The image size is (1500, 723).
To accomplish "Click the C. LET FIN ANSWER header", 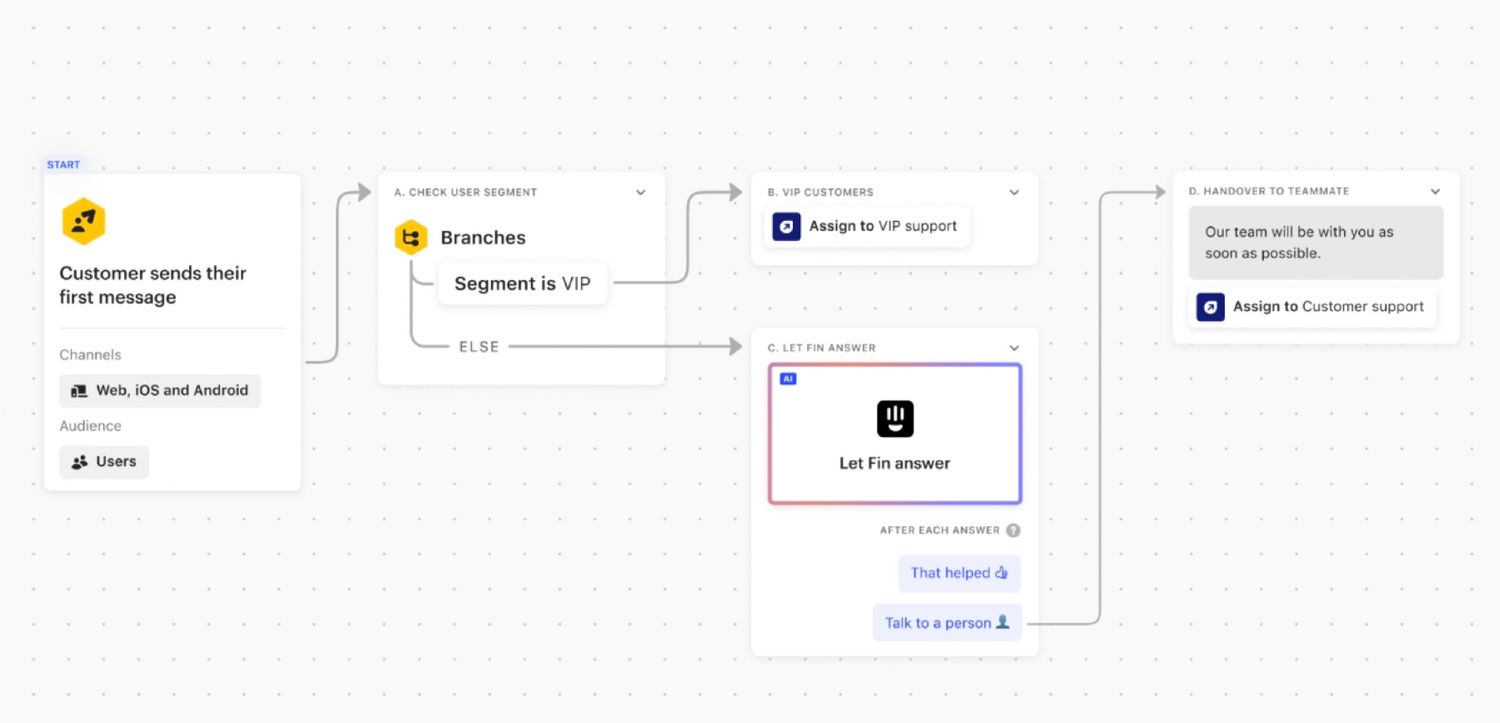I will coord(821,348).
